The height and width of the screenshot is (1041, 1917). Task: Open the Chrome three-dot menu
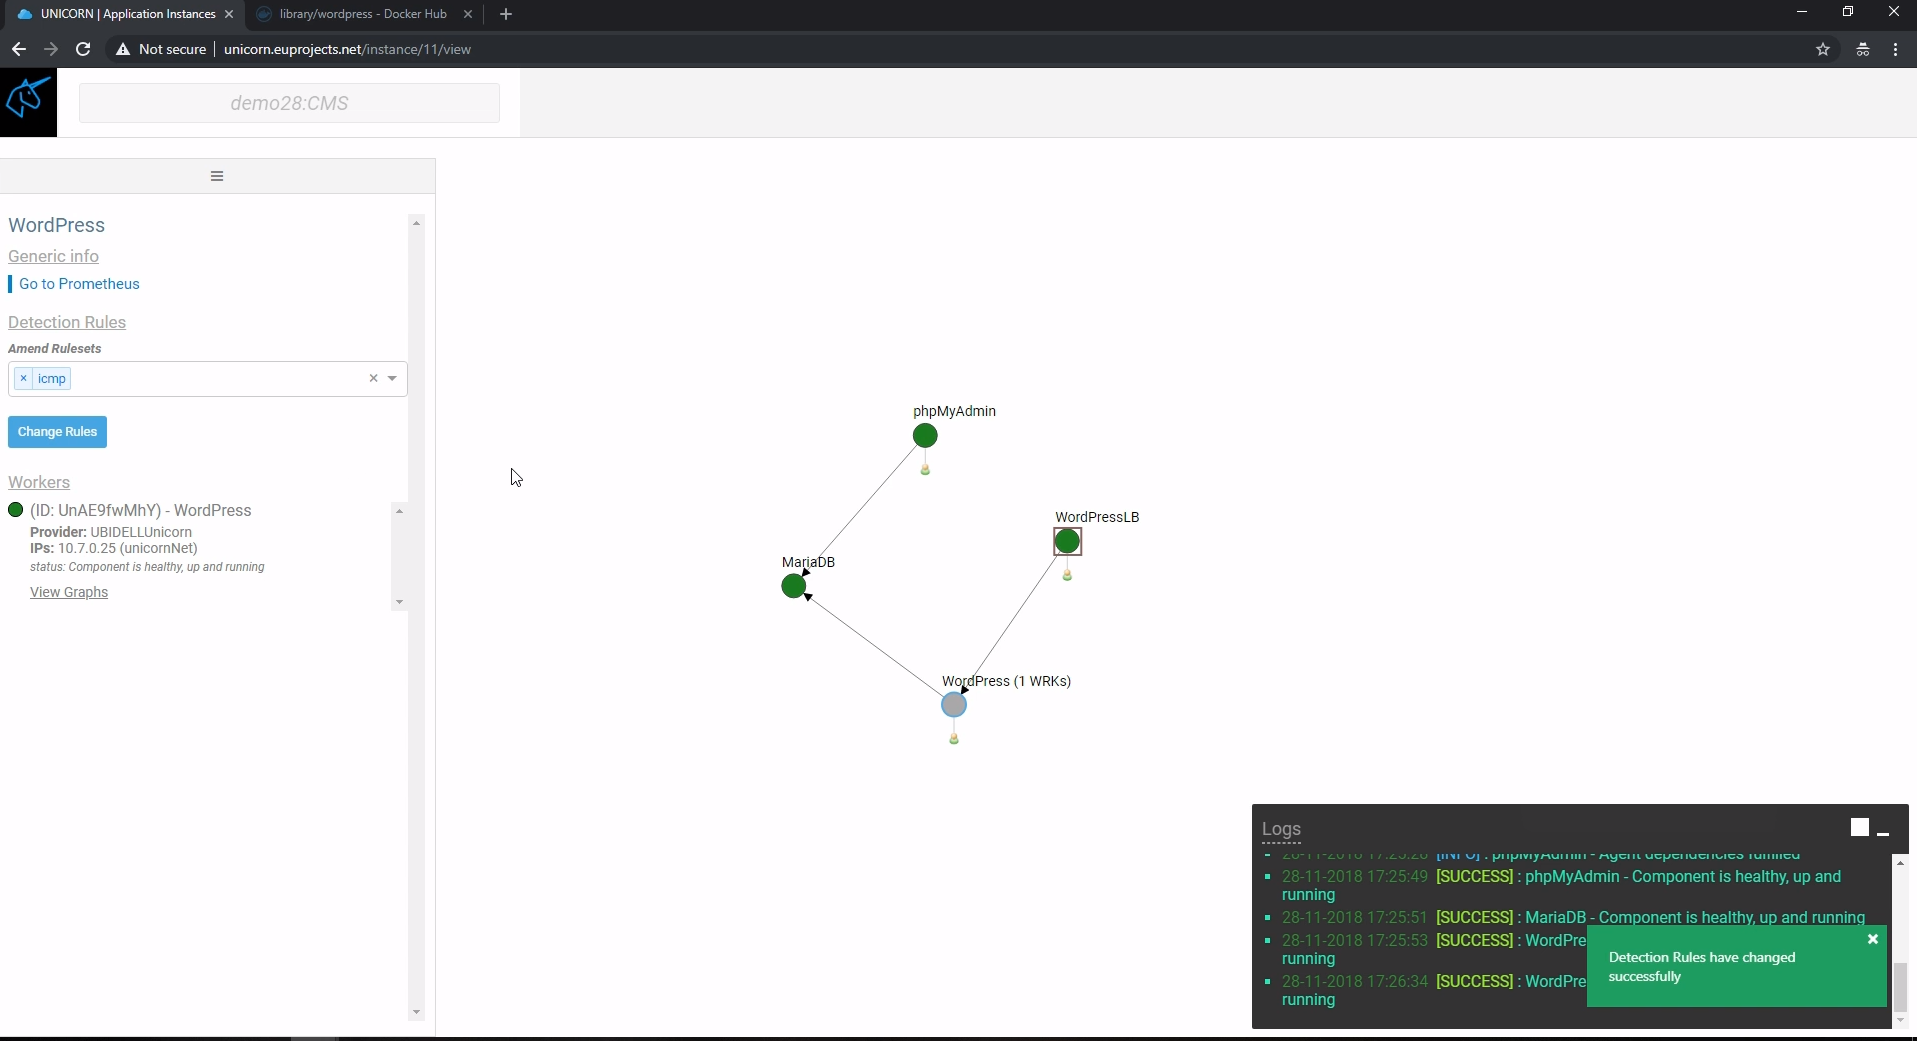pyautogui.click(x=1896, y=49)
